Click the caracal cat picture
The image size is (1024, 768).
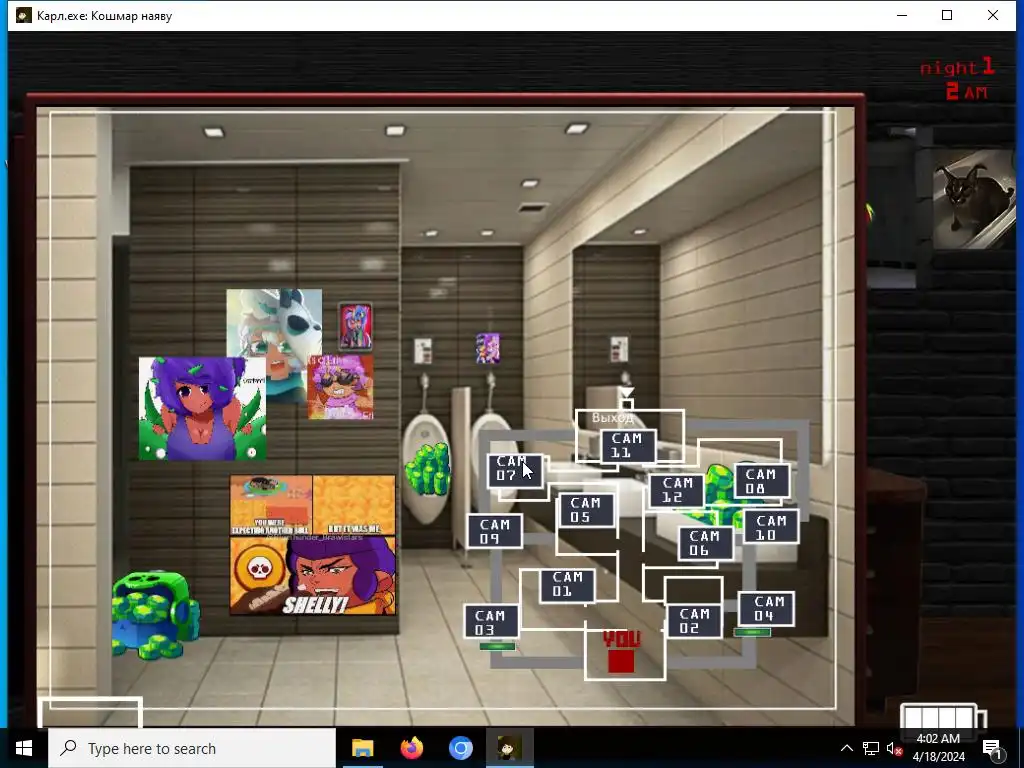coord(974,199)
